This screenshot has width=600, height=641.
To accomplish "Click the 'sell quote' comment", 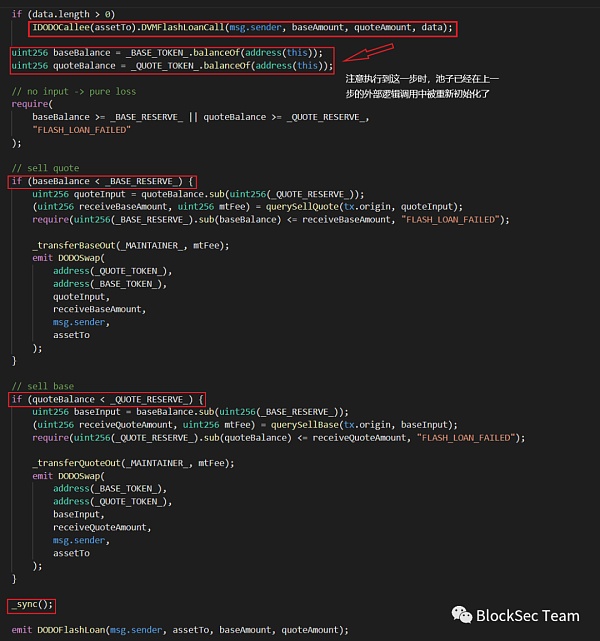I will tap(44, 167).
